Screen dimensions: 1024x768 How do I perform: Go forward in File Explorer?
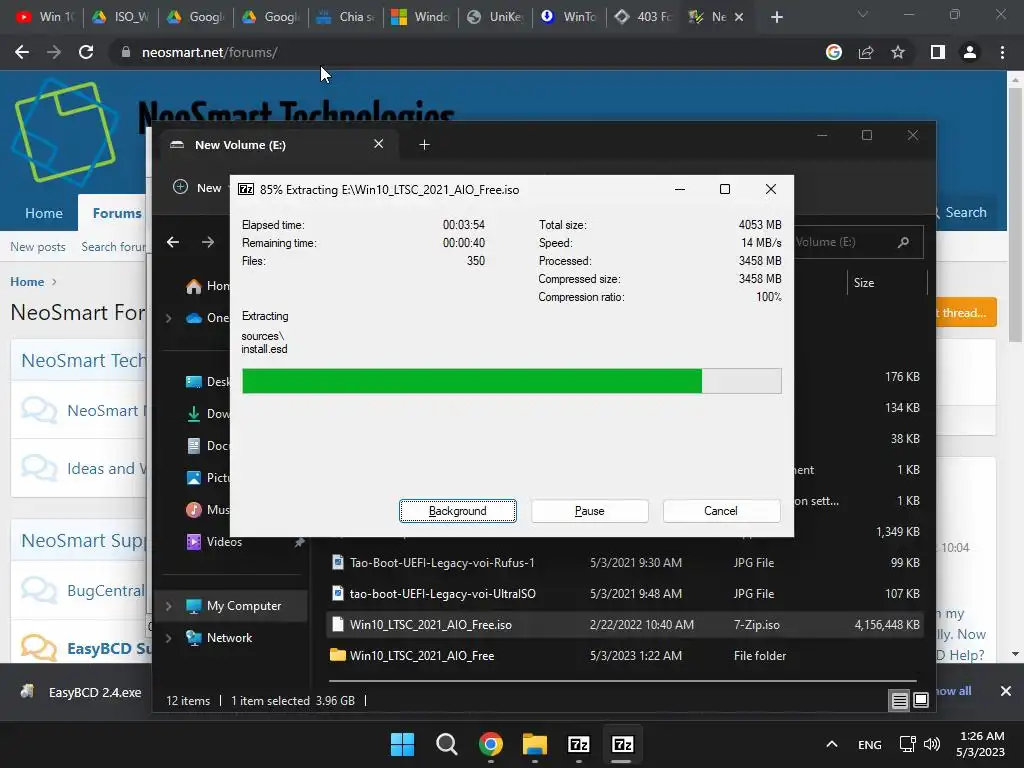coord(208,242)
